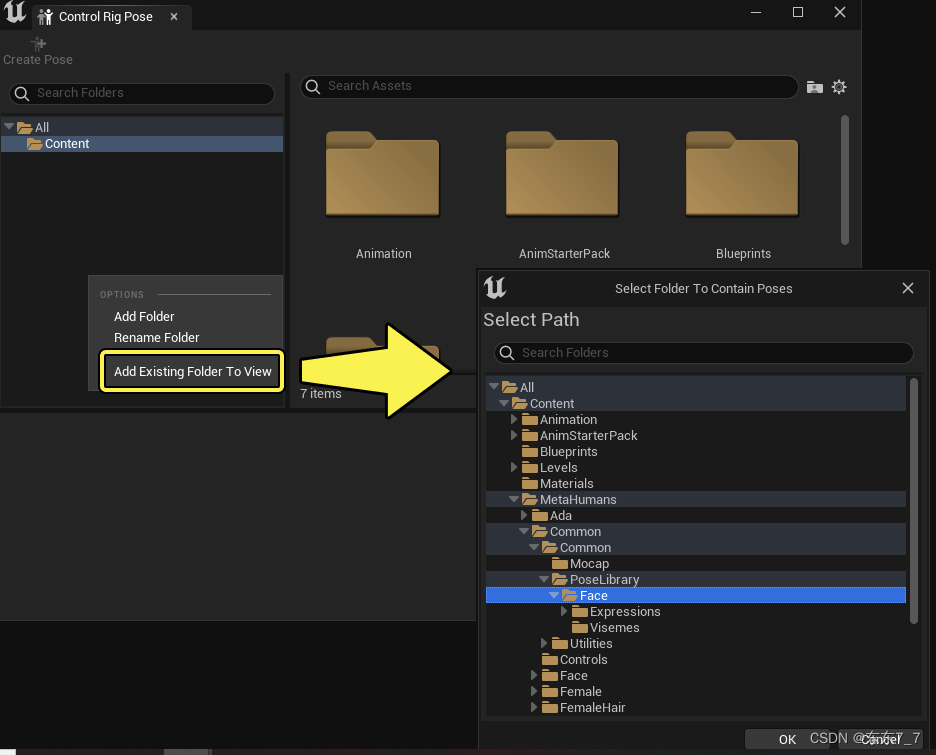Select the MetaHumans folder row
This screenshot has width=936, height=755.
coord(696,500)
